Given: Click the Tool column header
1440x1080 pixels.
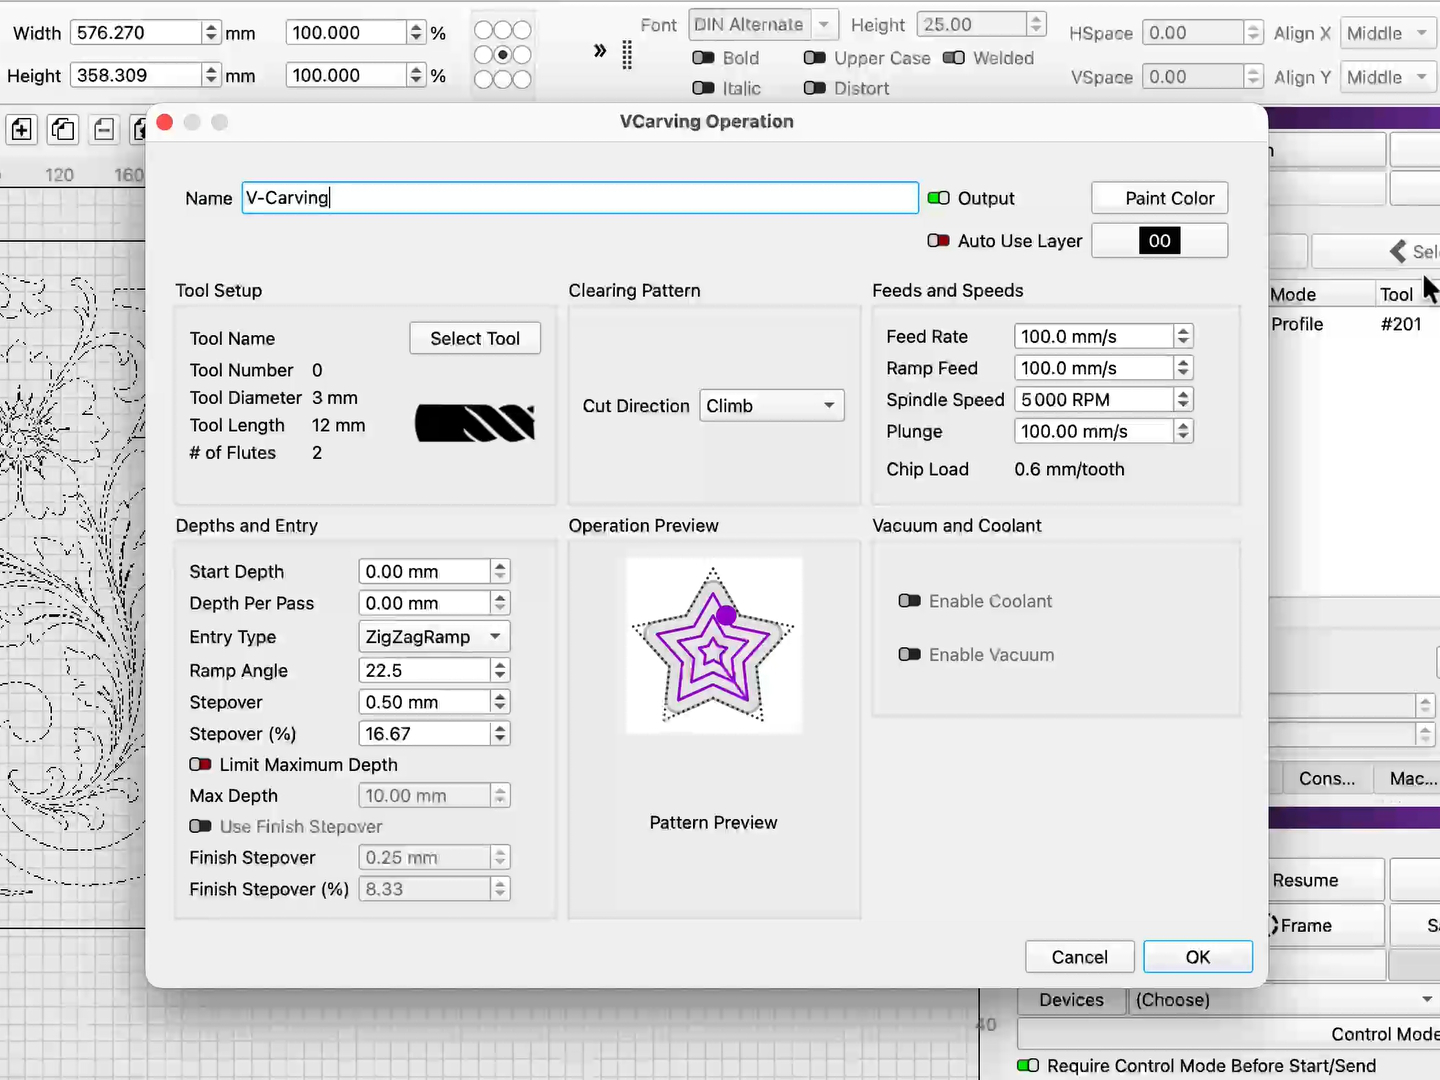Looking at the screenshot, I should coord(1408,294).
